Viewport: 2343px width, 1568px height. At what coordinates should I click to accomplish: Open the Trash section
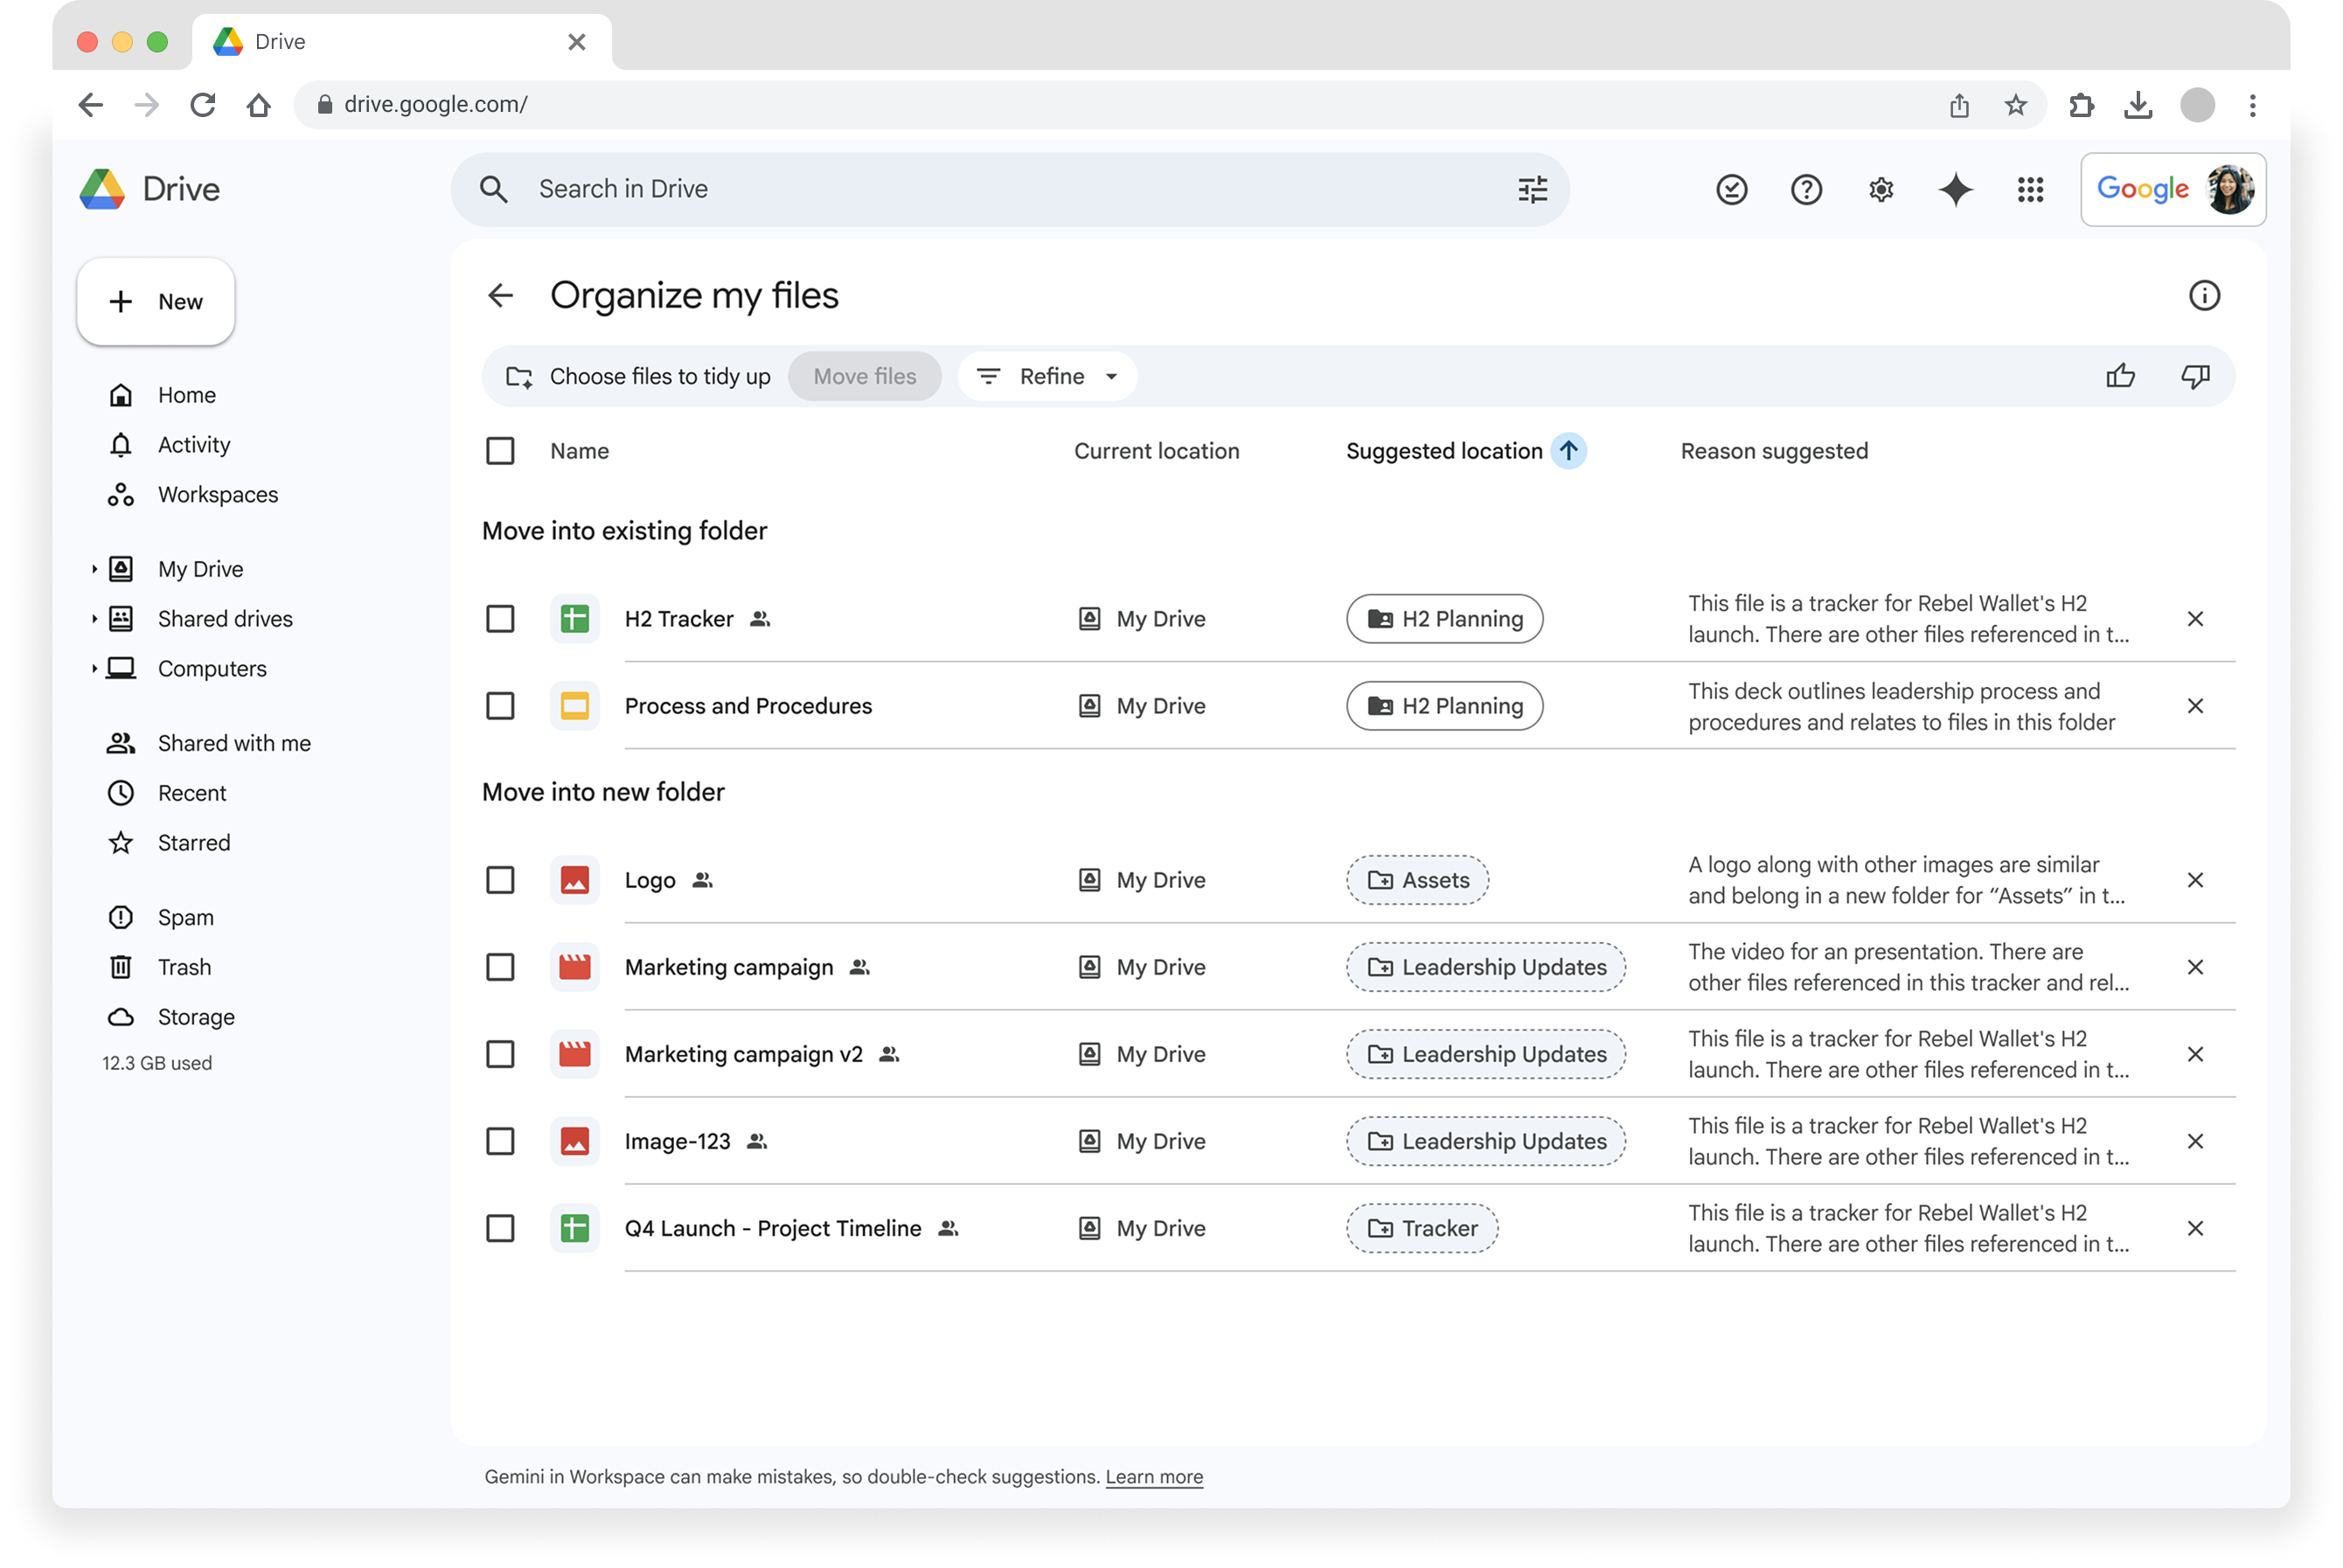click(183, 967)
